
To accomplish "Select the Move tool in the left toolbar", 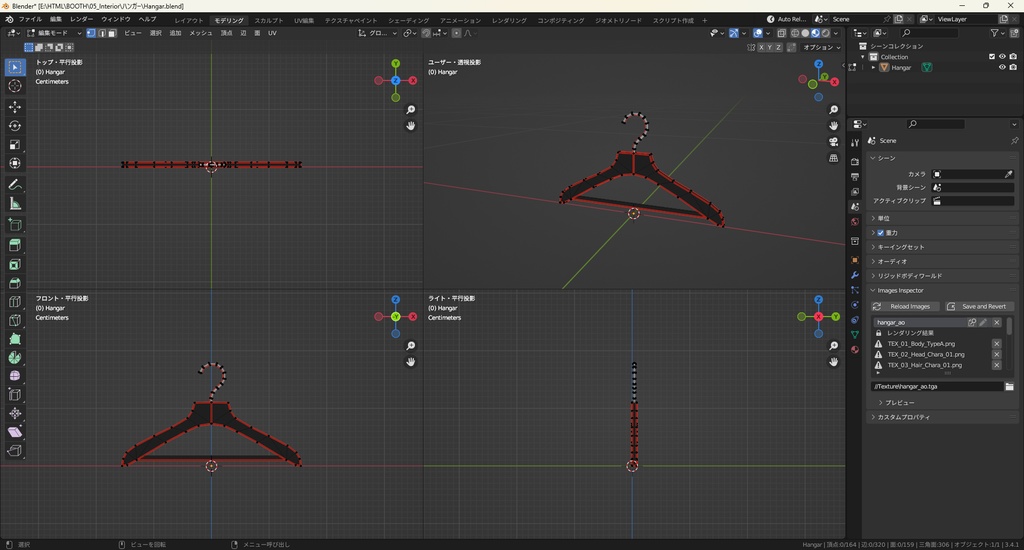I will pos(15,106).
